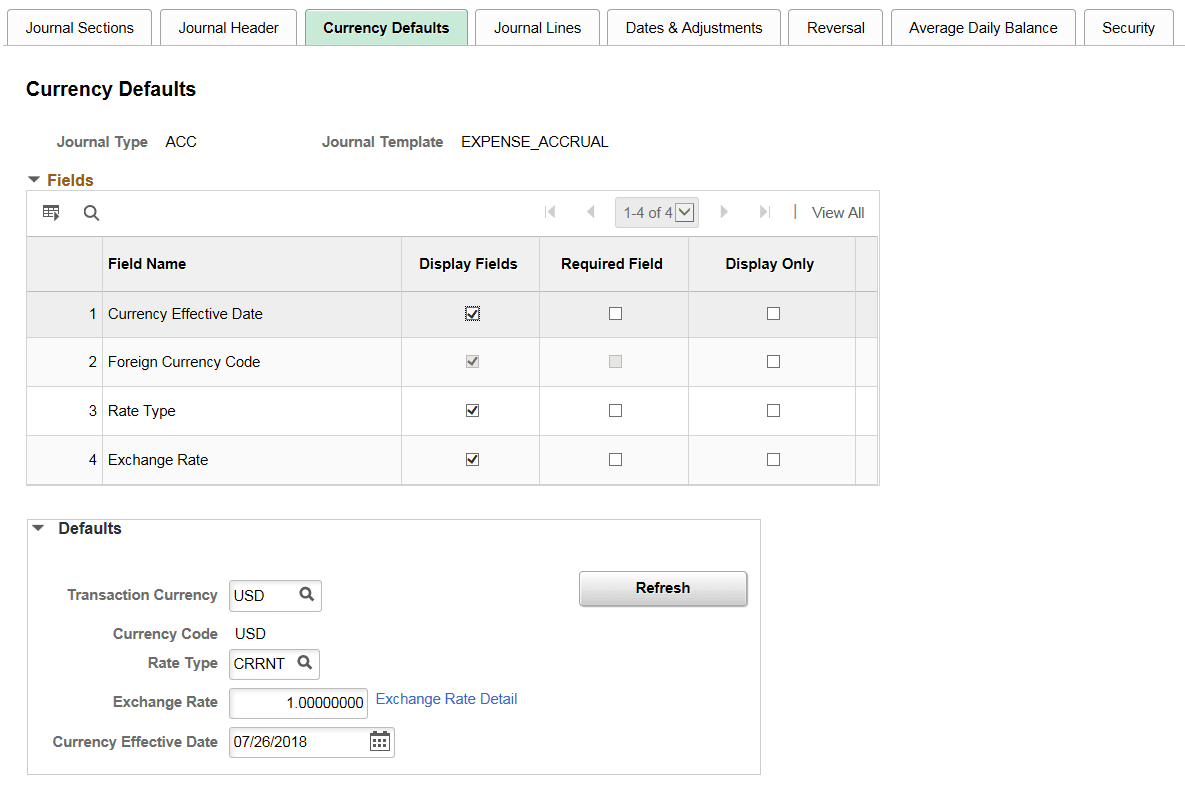Jump to first page using first-page arrow

click(x=550, y=212)
